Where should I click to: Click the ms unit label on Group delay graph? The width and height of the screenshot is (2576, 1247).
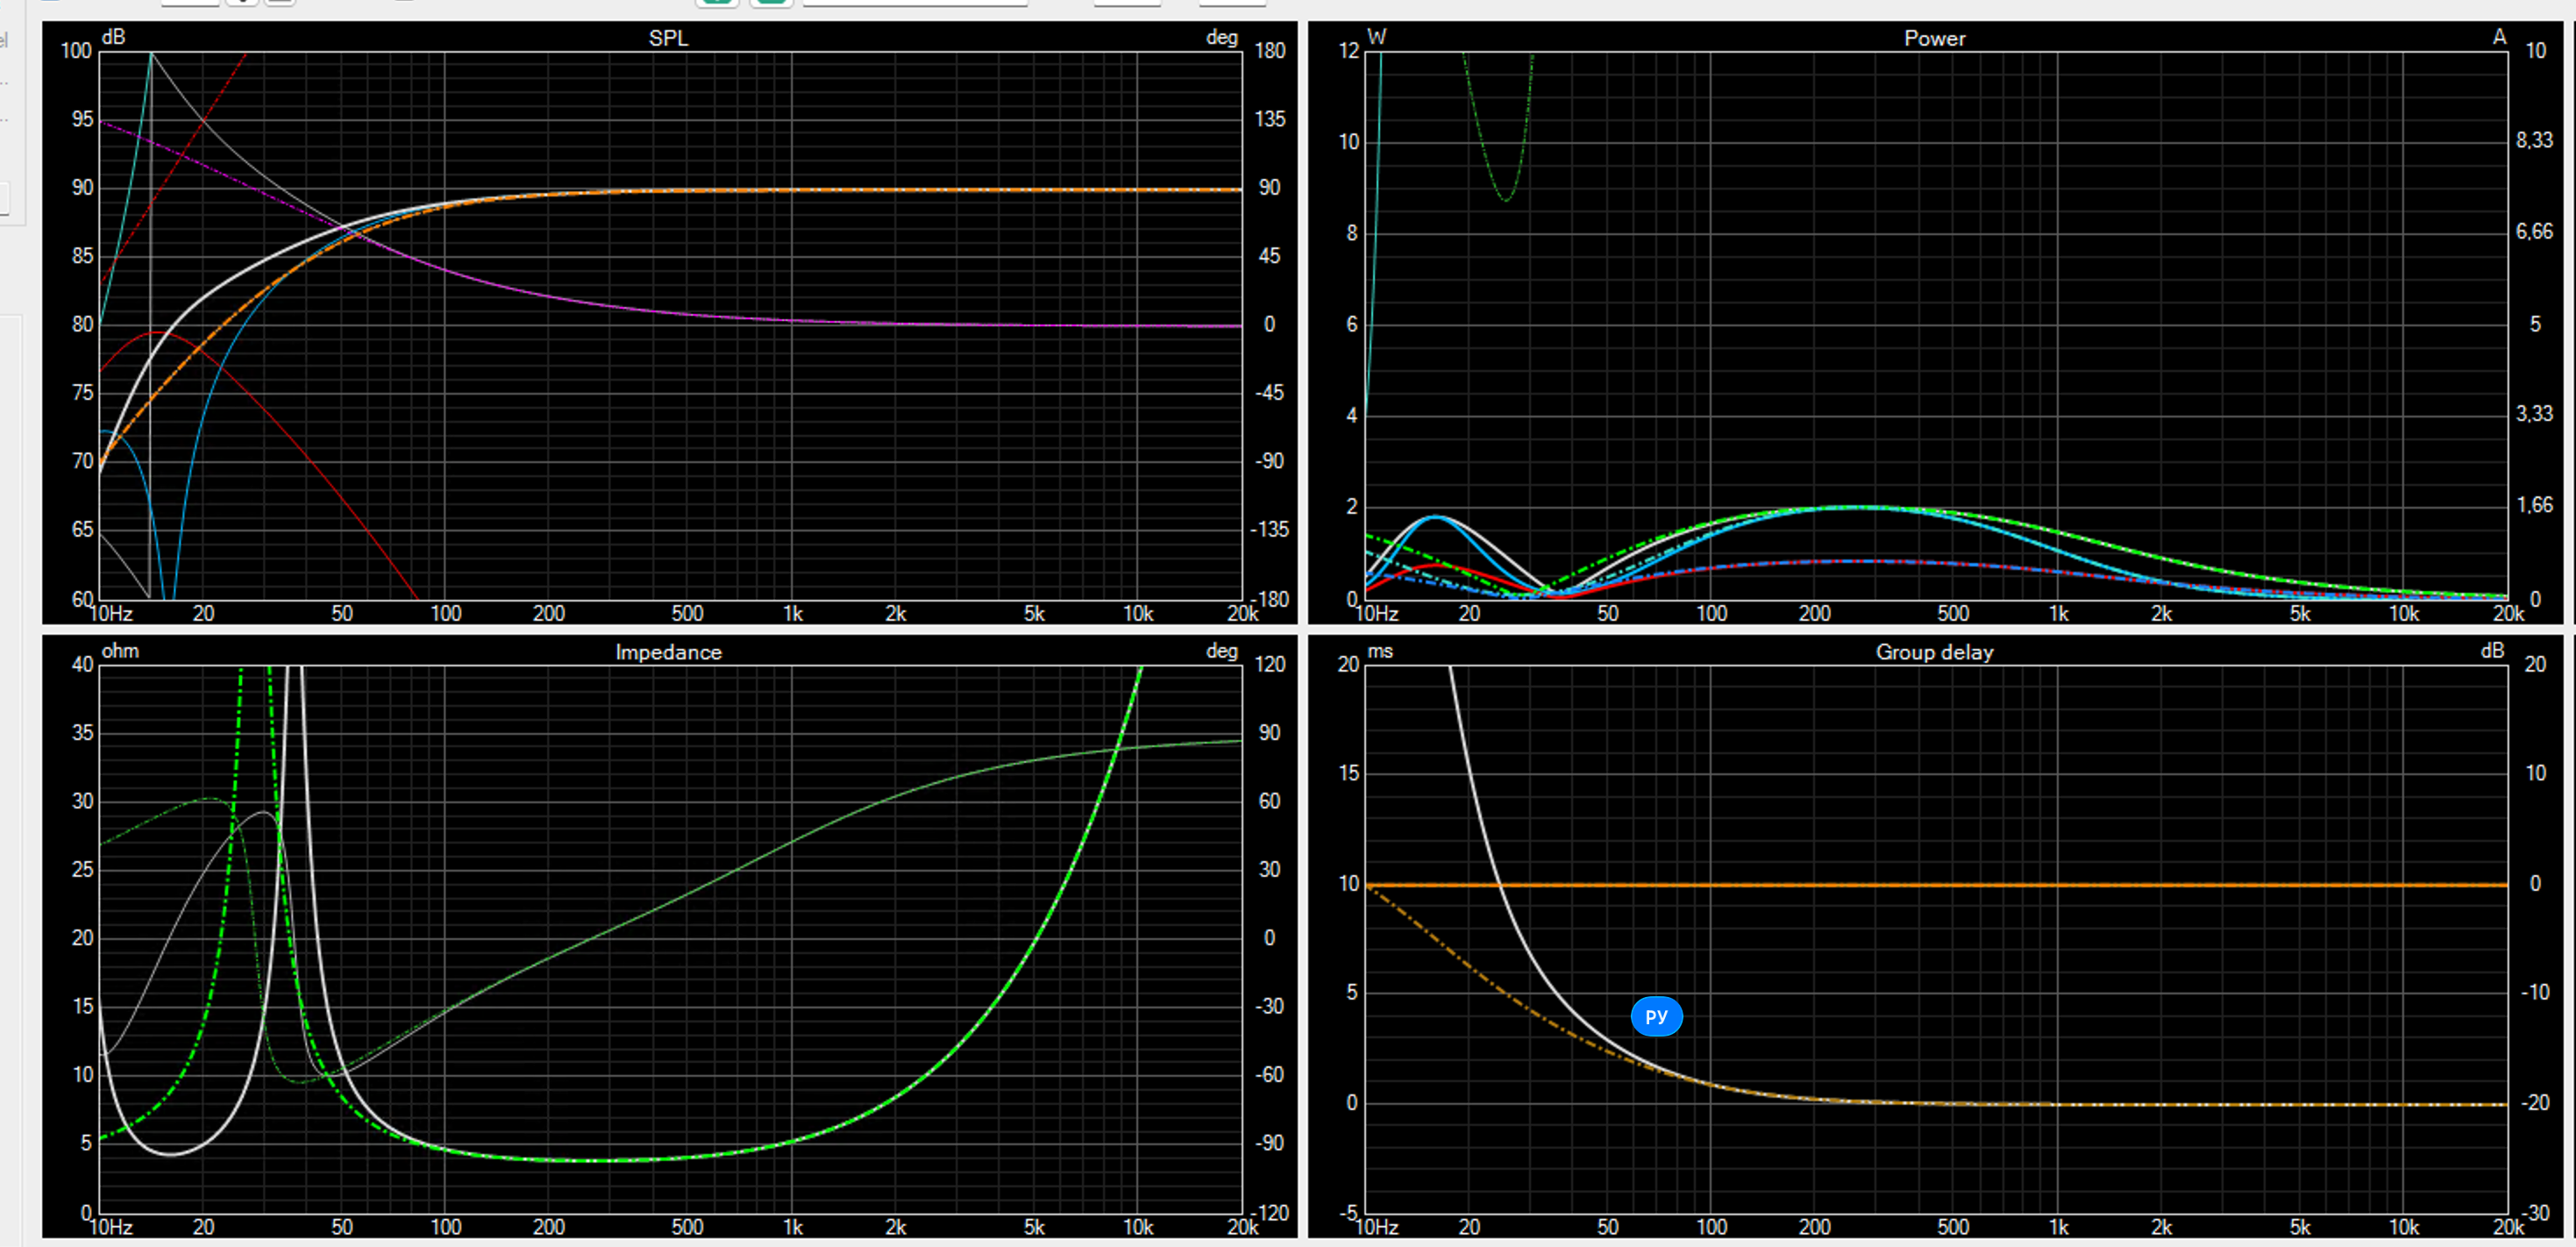[1380, 651]
